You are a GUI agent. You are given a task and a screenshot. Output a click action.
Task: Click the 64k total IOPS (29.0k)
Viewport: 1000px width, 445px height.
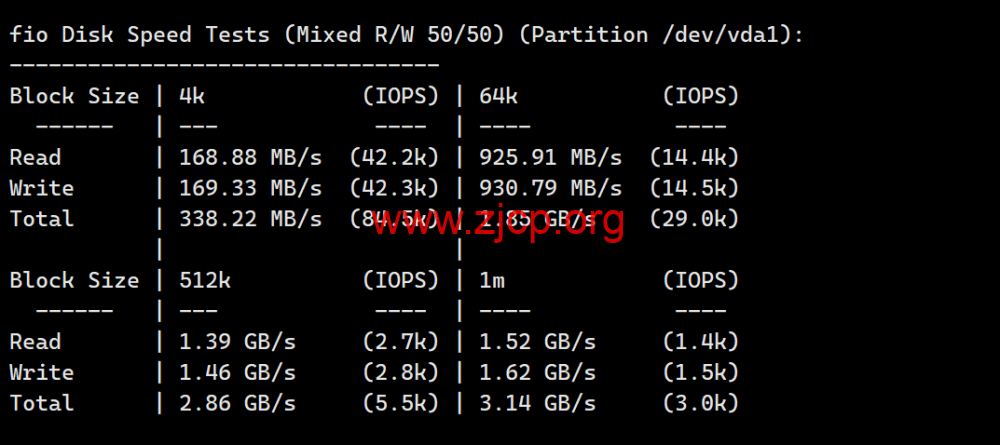[695, 219]
